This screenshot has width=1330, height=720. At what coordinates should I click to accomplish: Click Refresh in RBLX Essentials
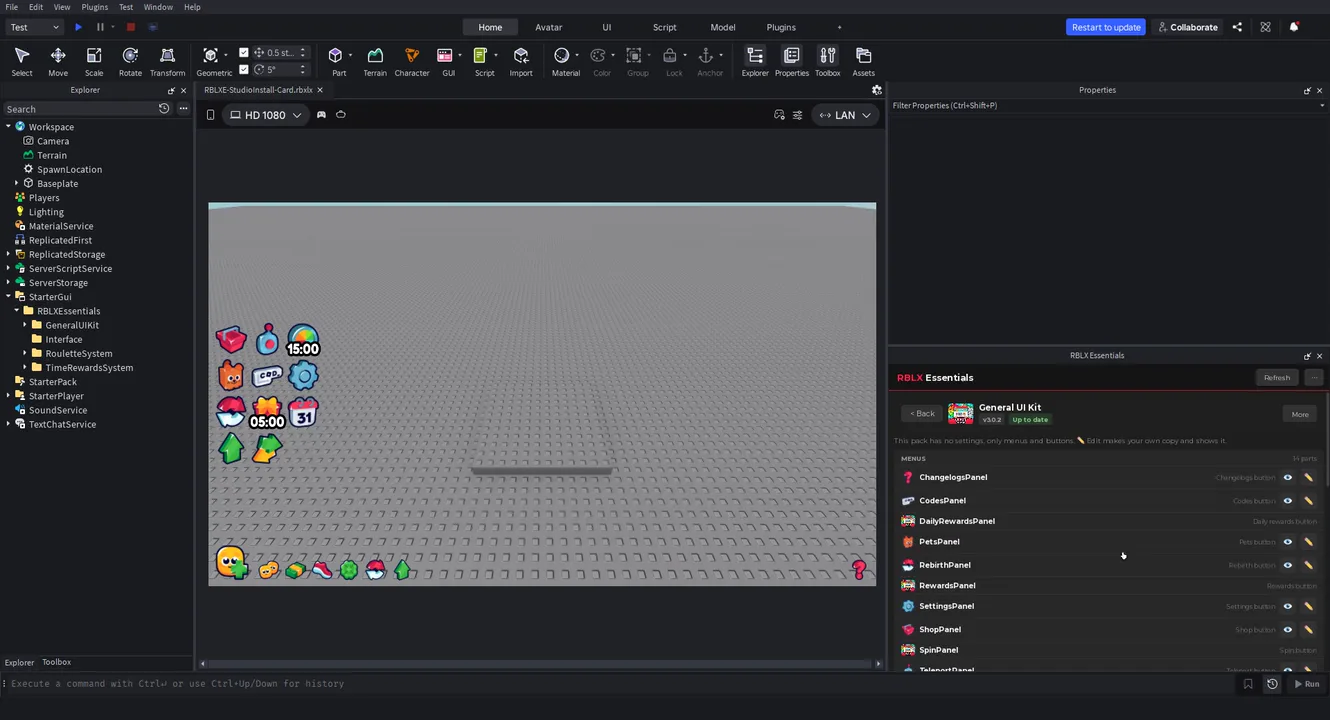(x=1277, y=378)
